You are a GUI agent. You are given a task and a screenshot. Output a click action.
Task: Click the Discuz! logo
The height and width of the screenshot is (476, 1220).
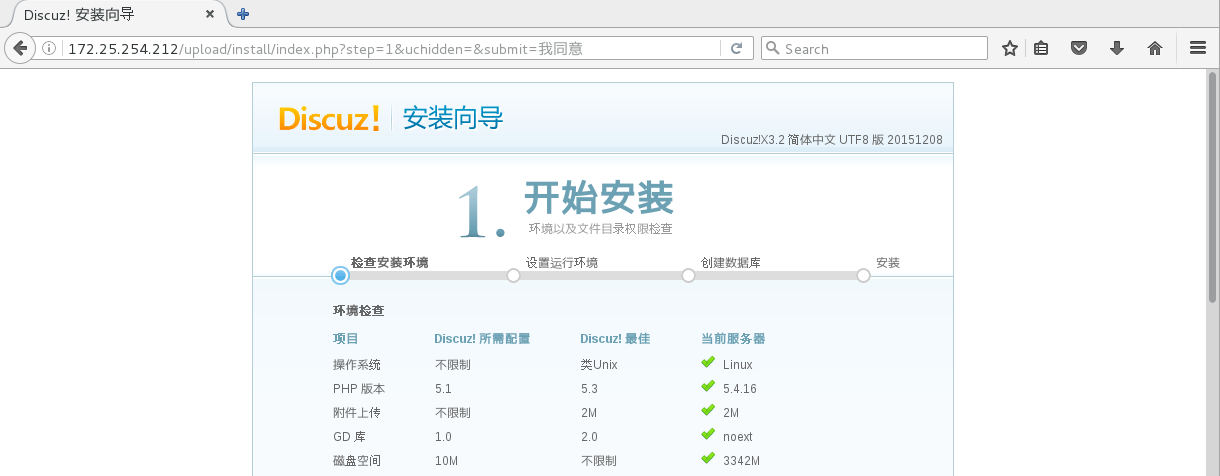point(329,119)
